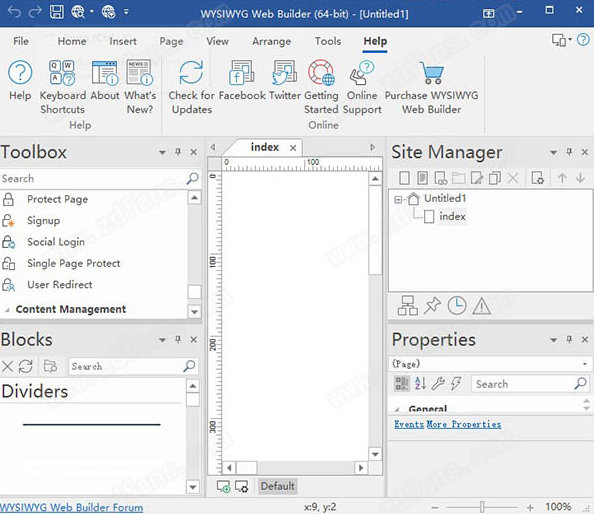Screen dimensions: 594x514
Task: Open Properties panel options dropdown arrow
Action: pyautogui.click(x=553, y=340)
